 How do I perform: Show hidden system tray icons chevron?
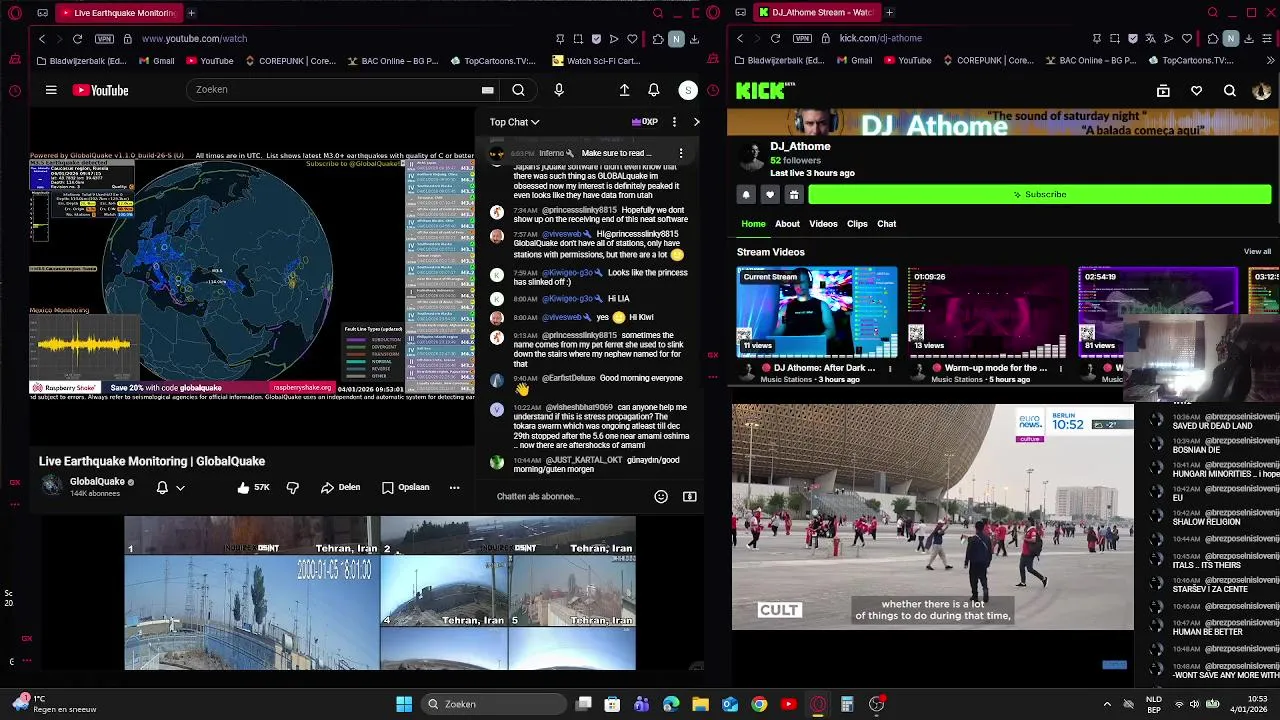coord(1107,704)
